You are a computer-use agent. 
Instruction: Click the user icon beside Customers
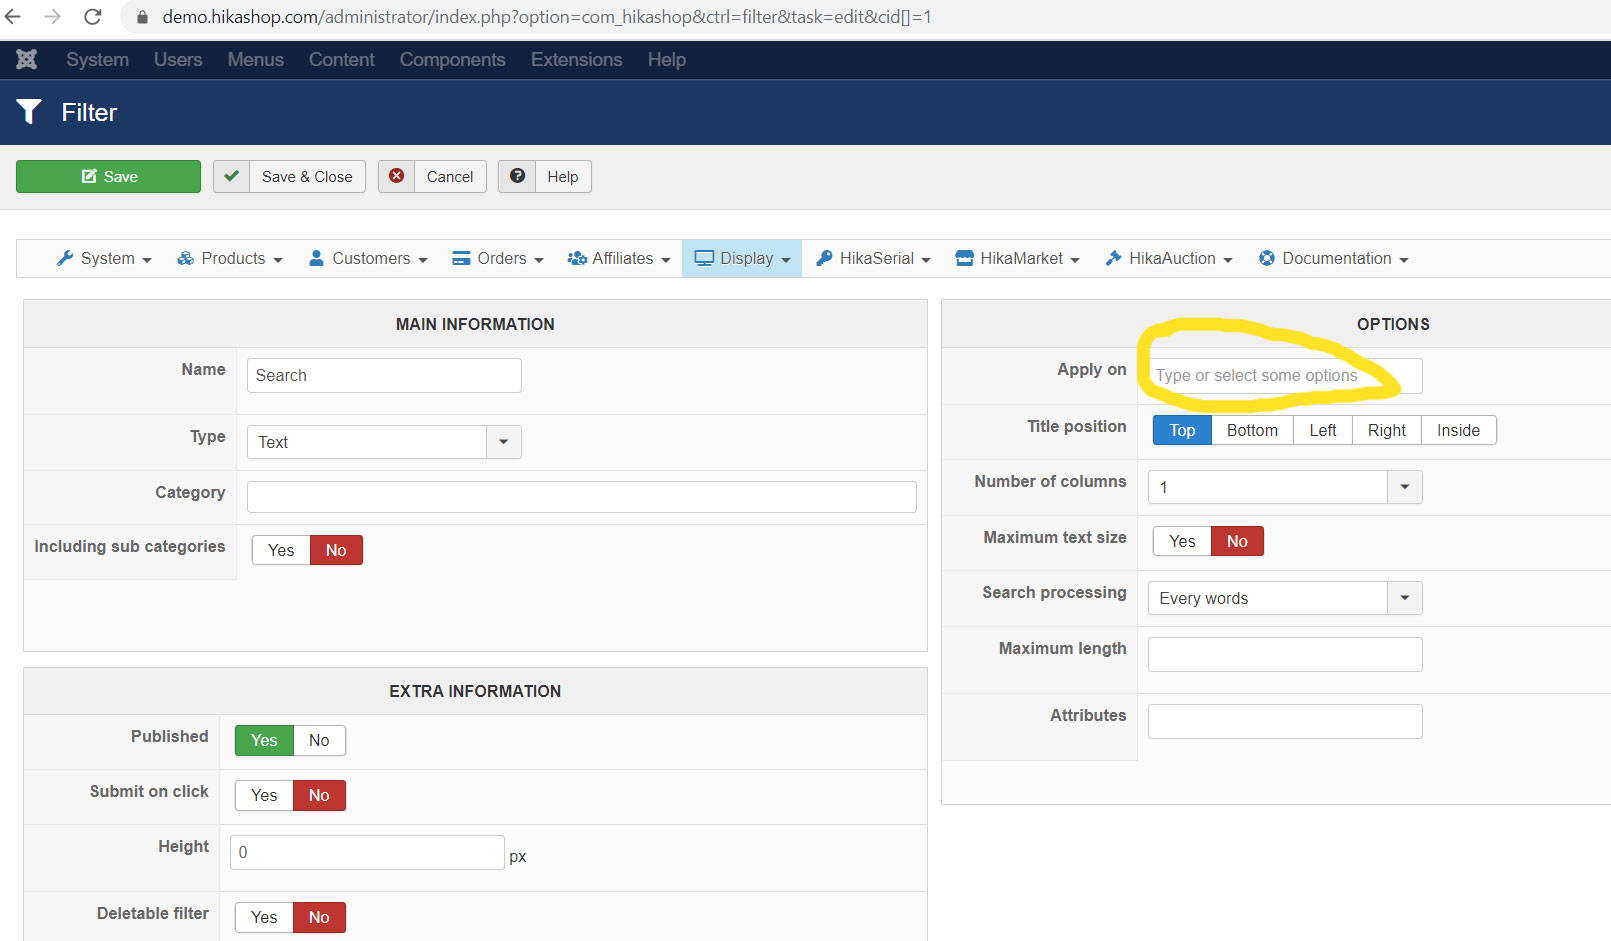316,258
